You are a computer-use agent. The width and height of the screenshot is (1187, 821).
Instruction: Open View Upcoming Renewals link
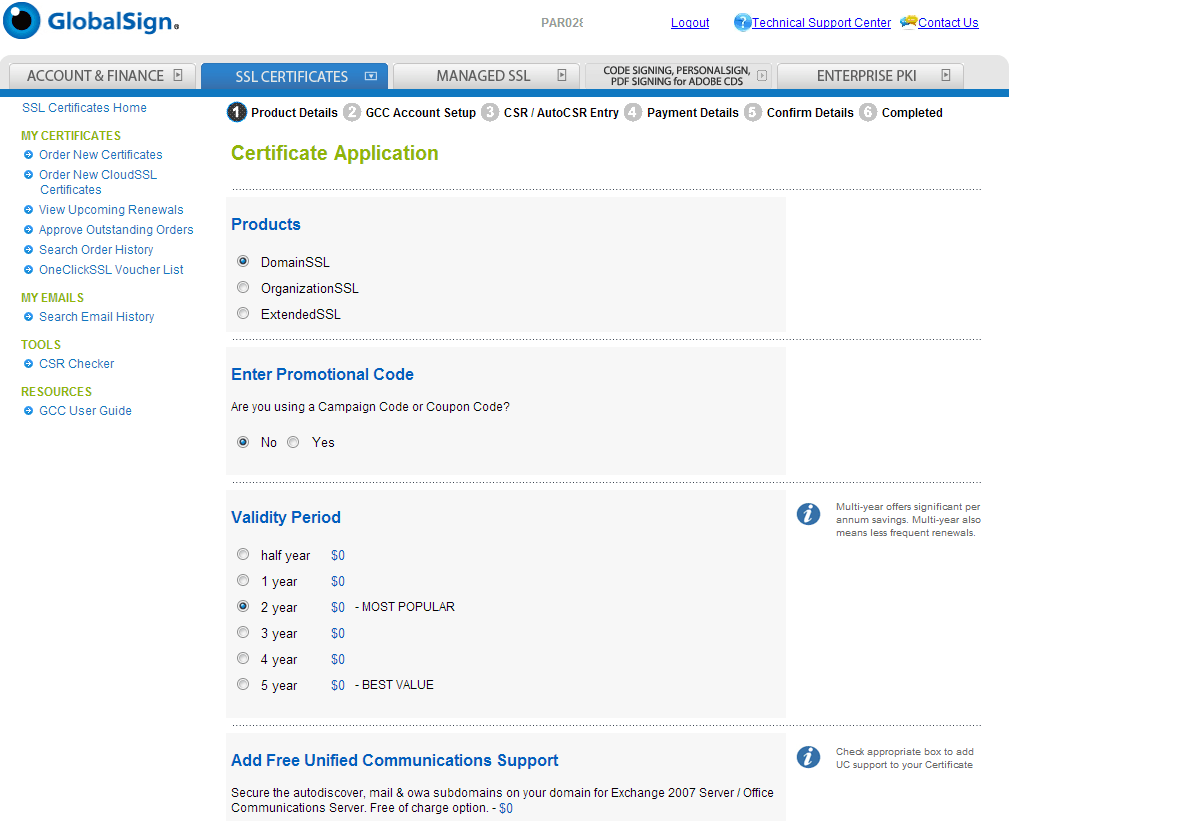(x=111, y=210)
